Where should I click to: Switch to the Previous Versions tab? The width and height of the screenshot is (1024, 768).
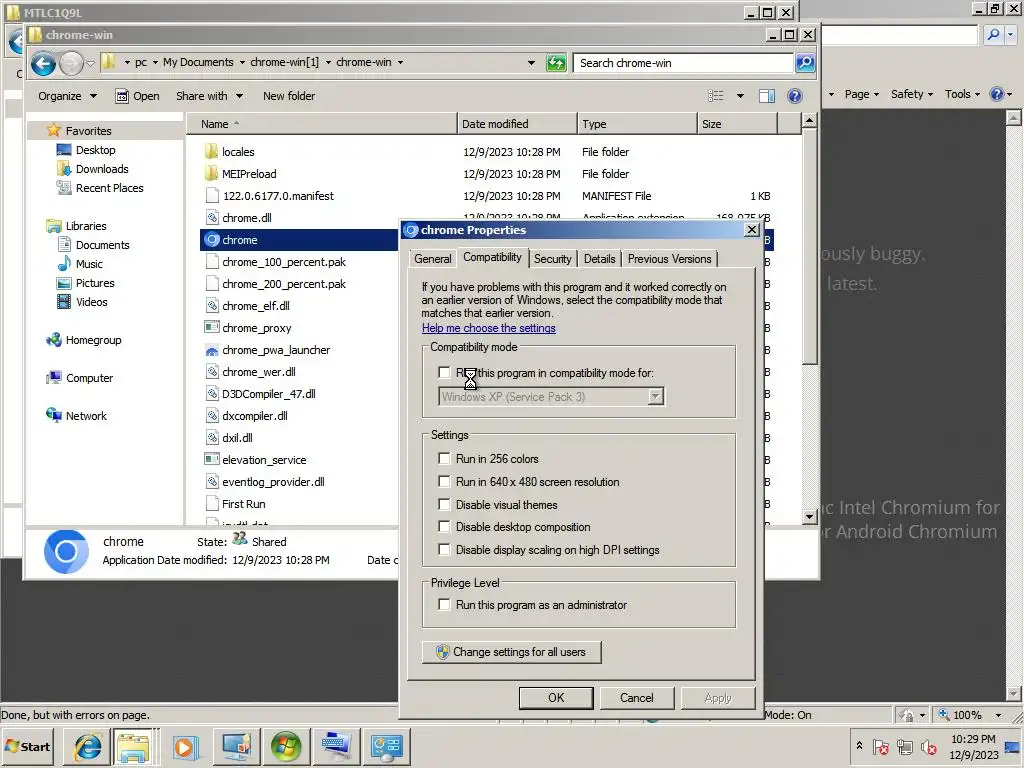coord(669,259)
